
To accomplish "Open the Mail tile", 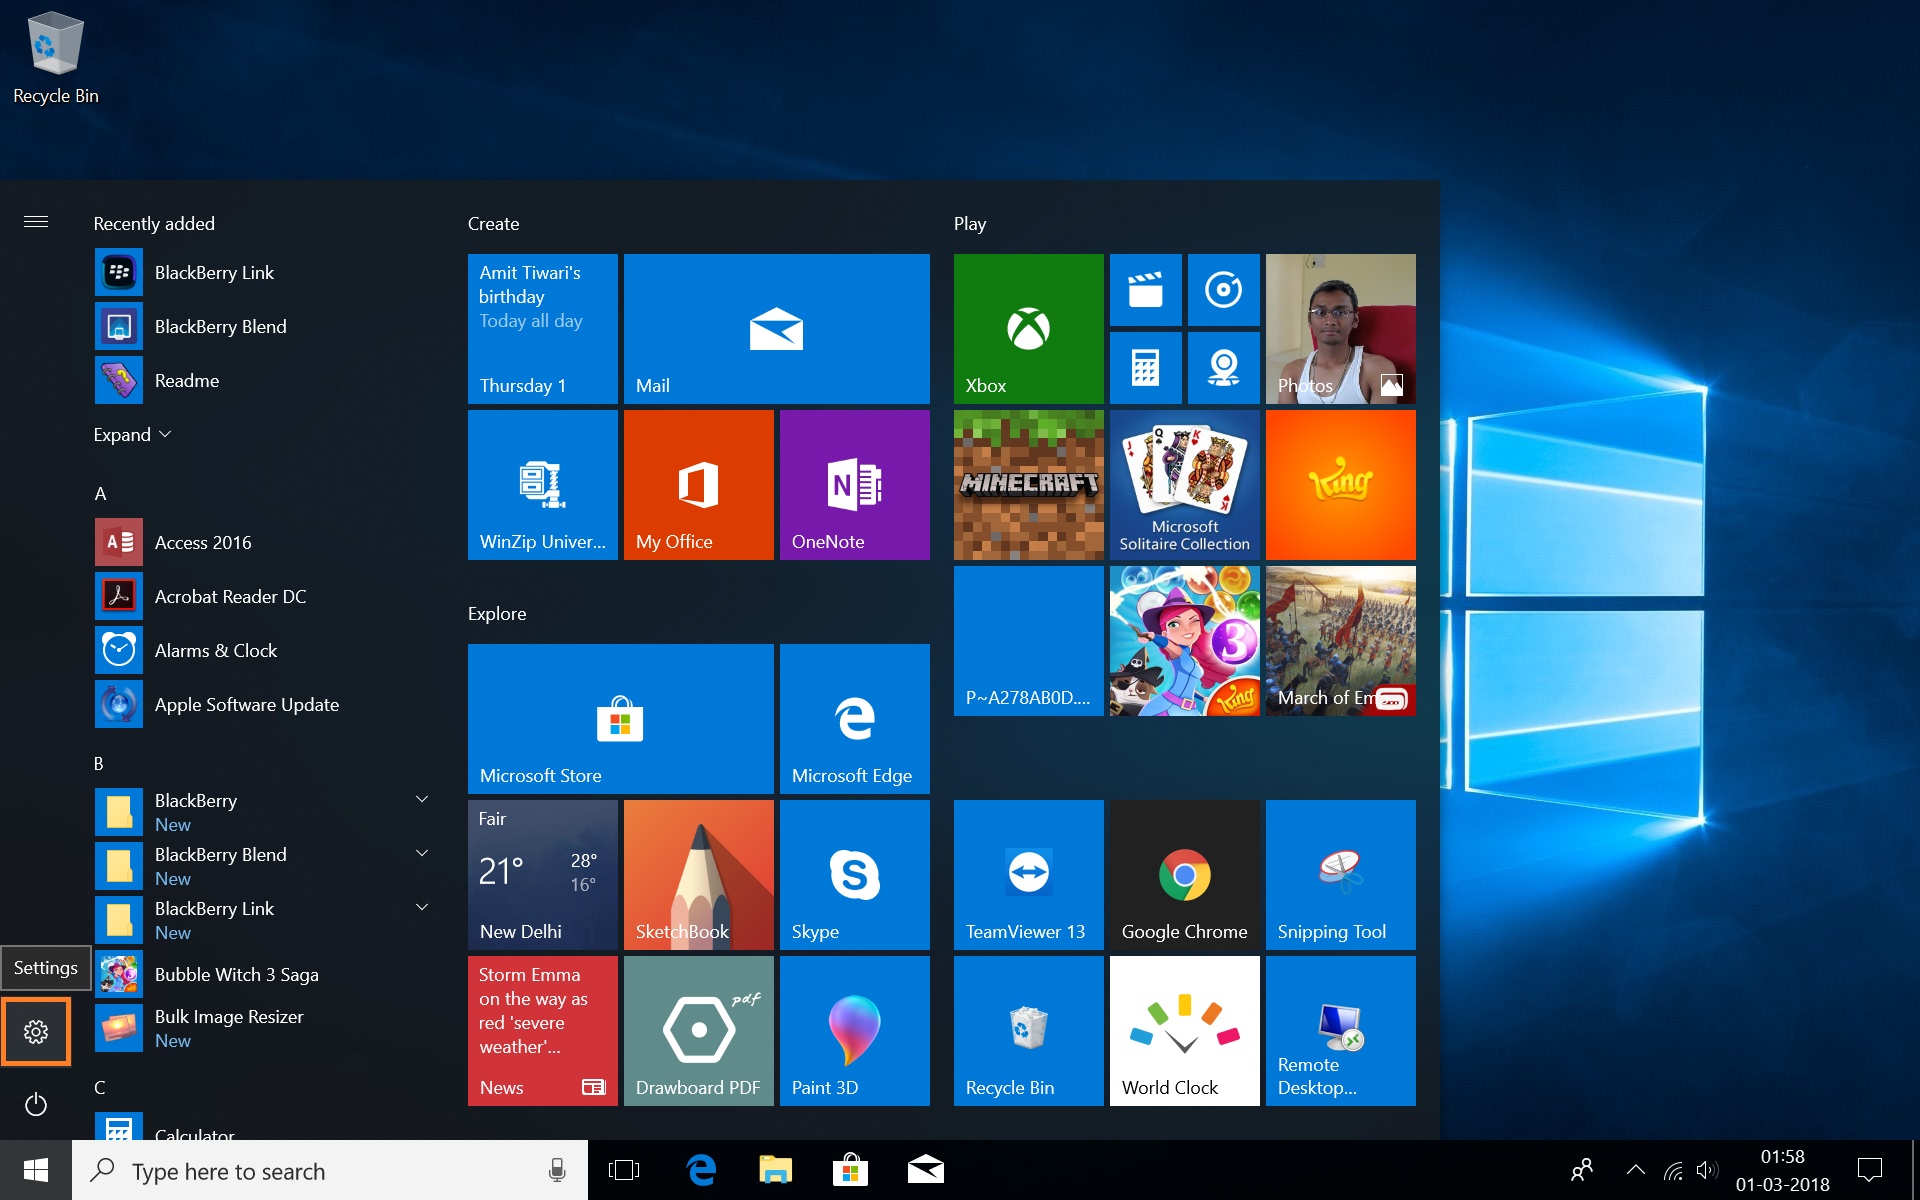I will point(777,329).
